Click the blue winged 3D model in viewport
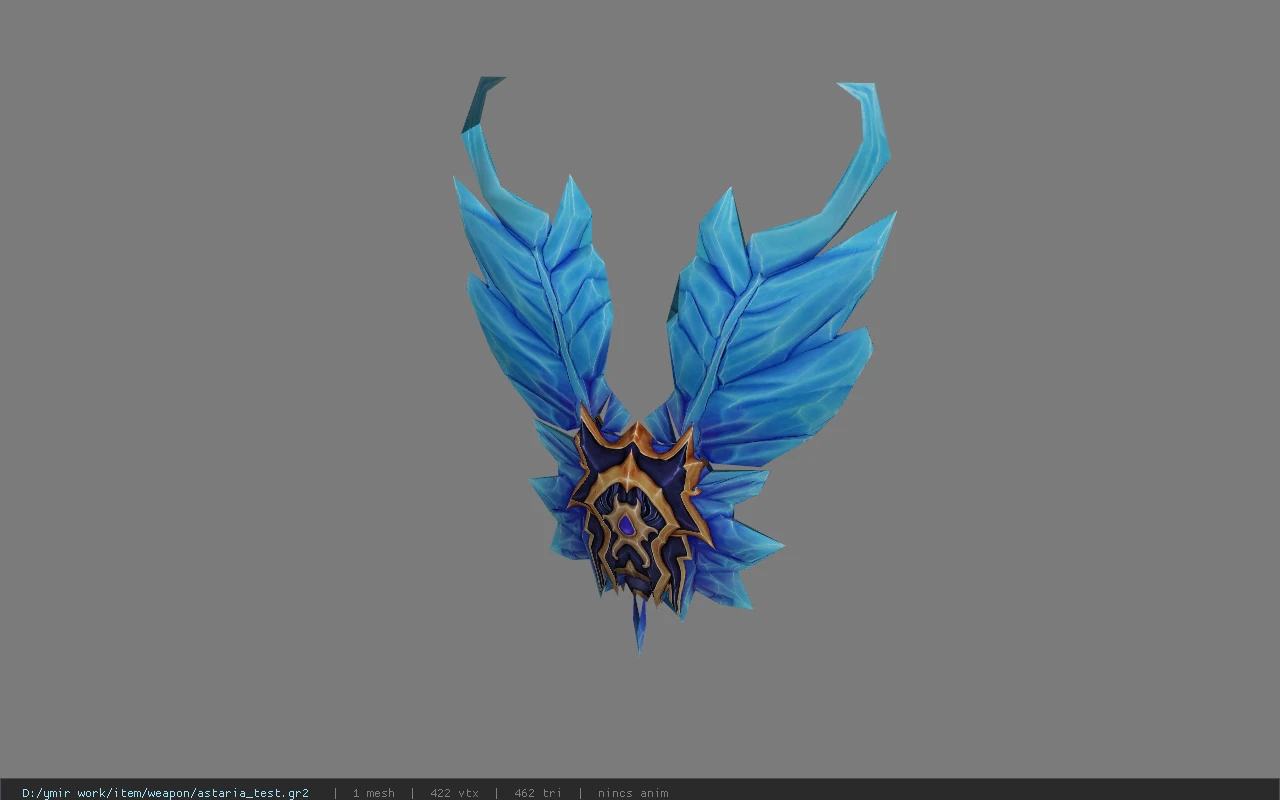The image size is (1280, 800). click(674, 364)
